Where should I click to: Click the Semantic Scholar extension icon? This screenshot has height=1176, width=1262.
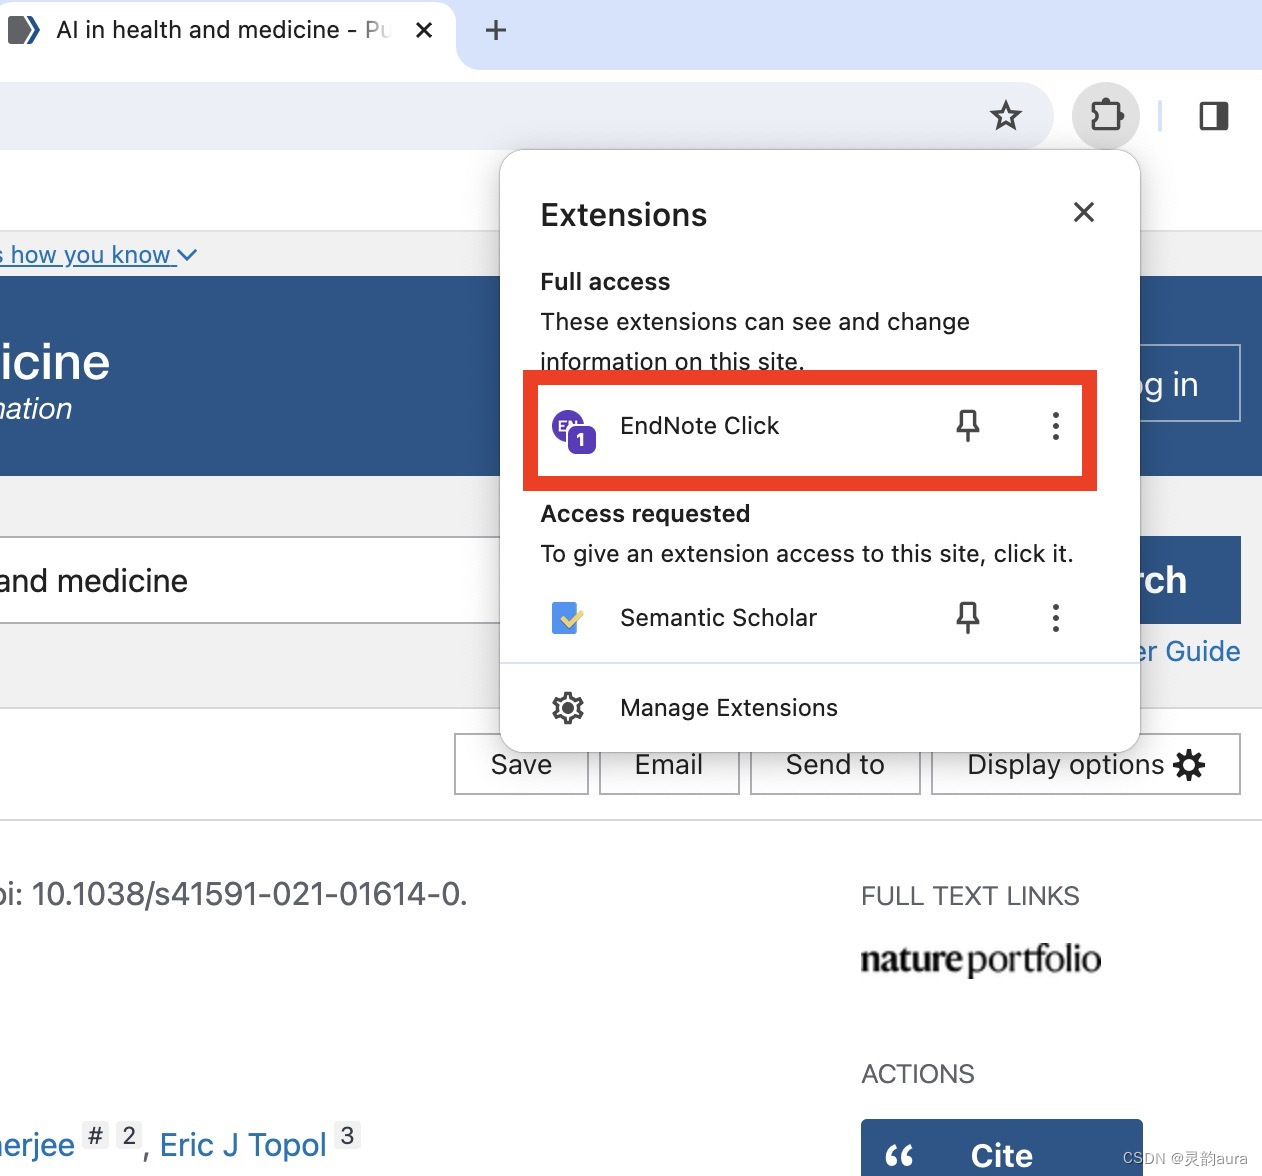click(x=567, y=618)
